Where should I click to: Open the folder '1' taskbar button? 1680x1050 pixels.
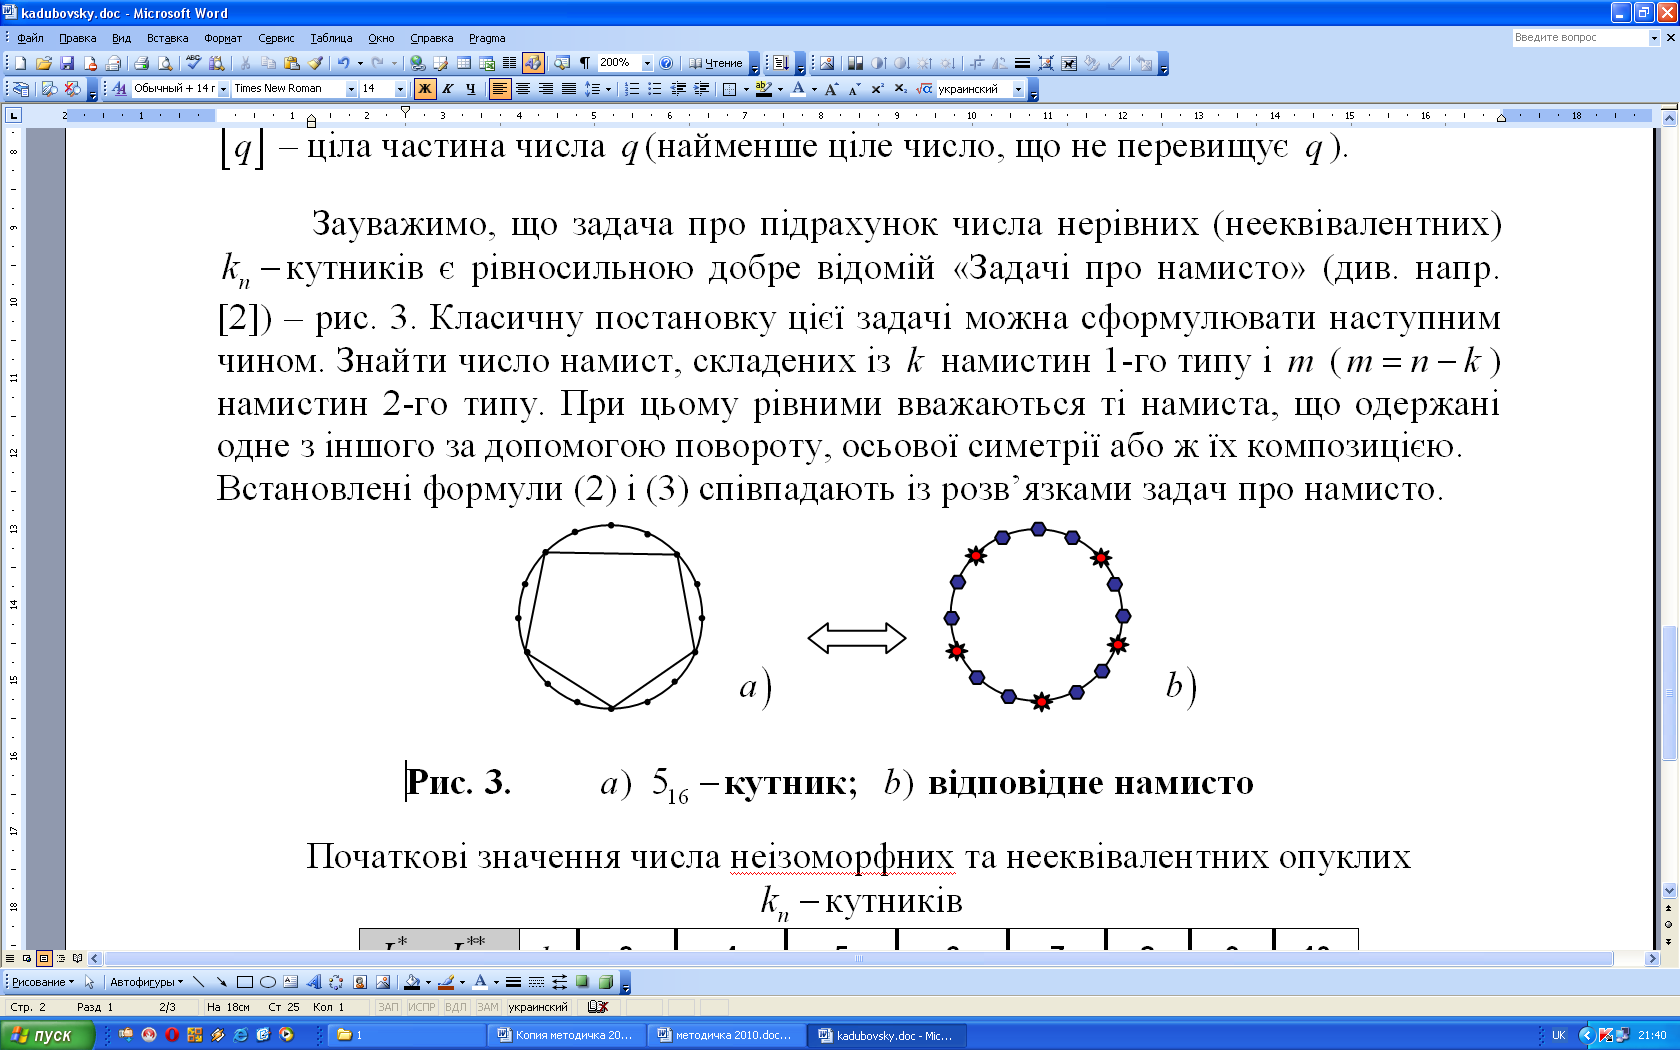(x=405, y=1035)
